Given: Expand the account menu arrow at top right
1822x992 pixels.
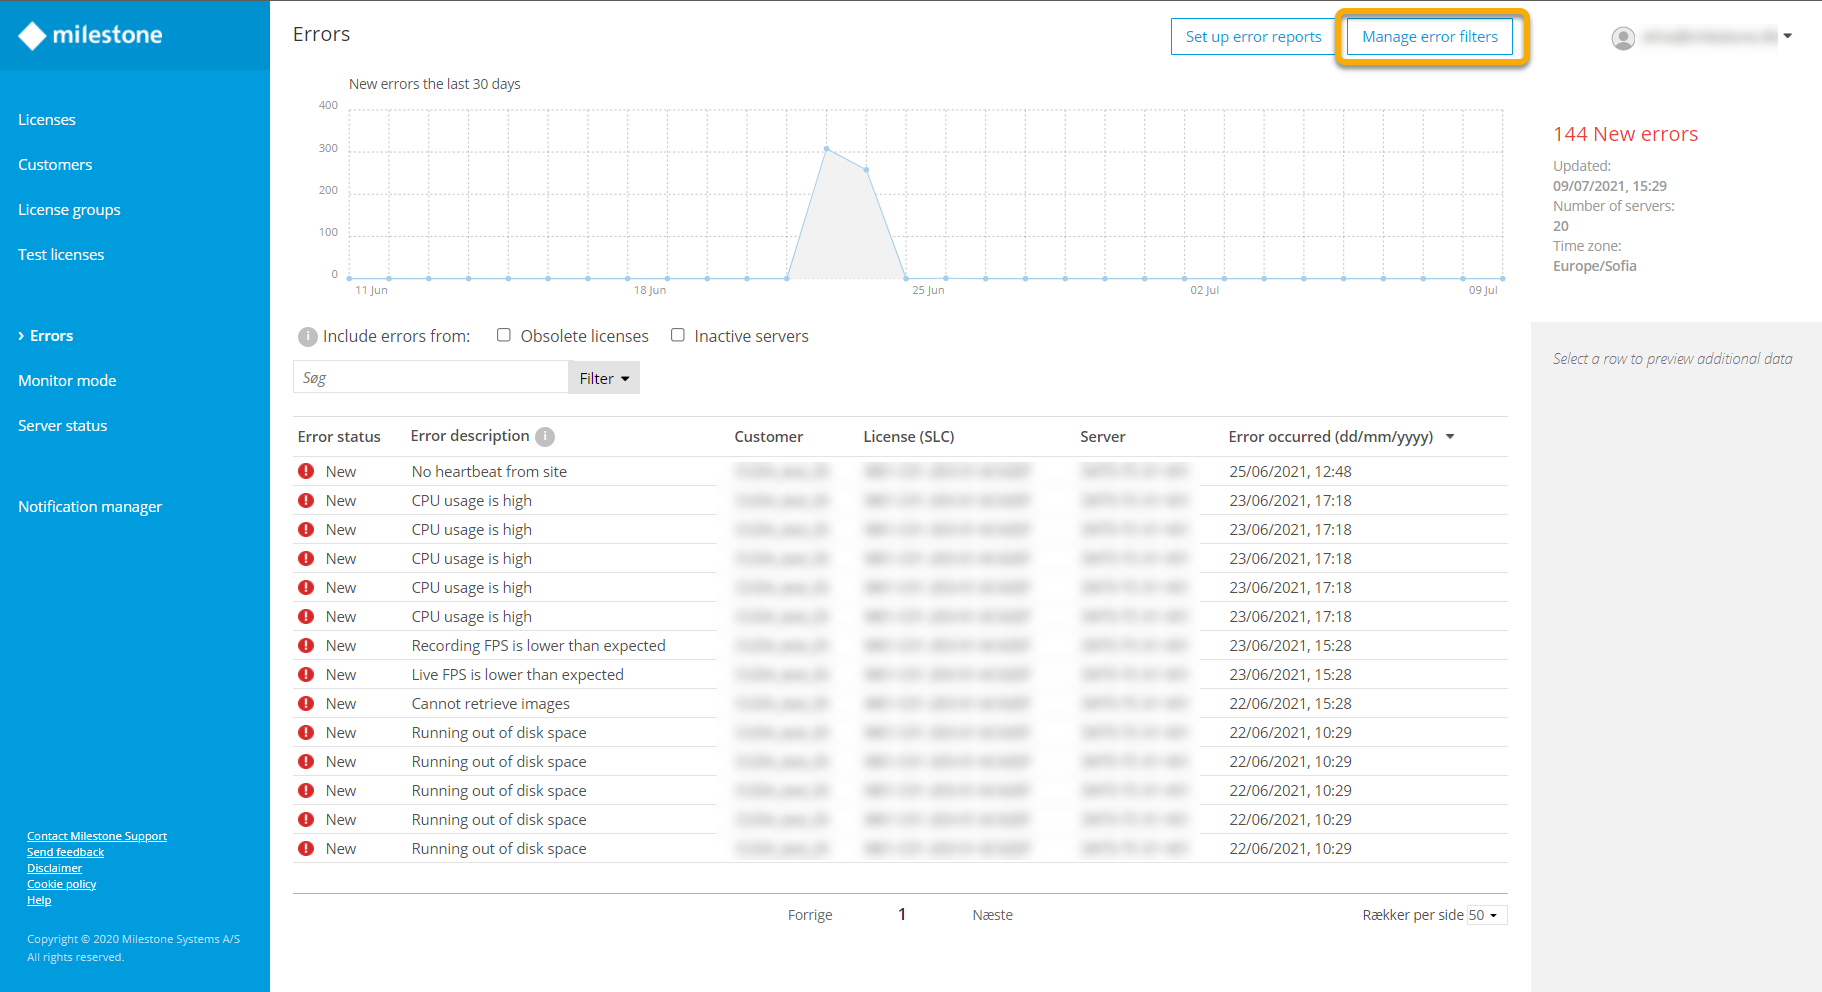Looking at the screenshot, I should click(x=1788, y=37).
